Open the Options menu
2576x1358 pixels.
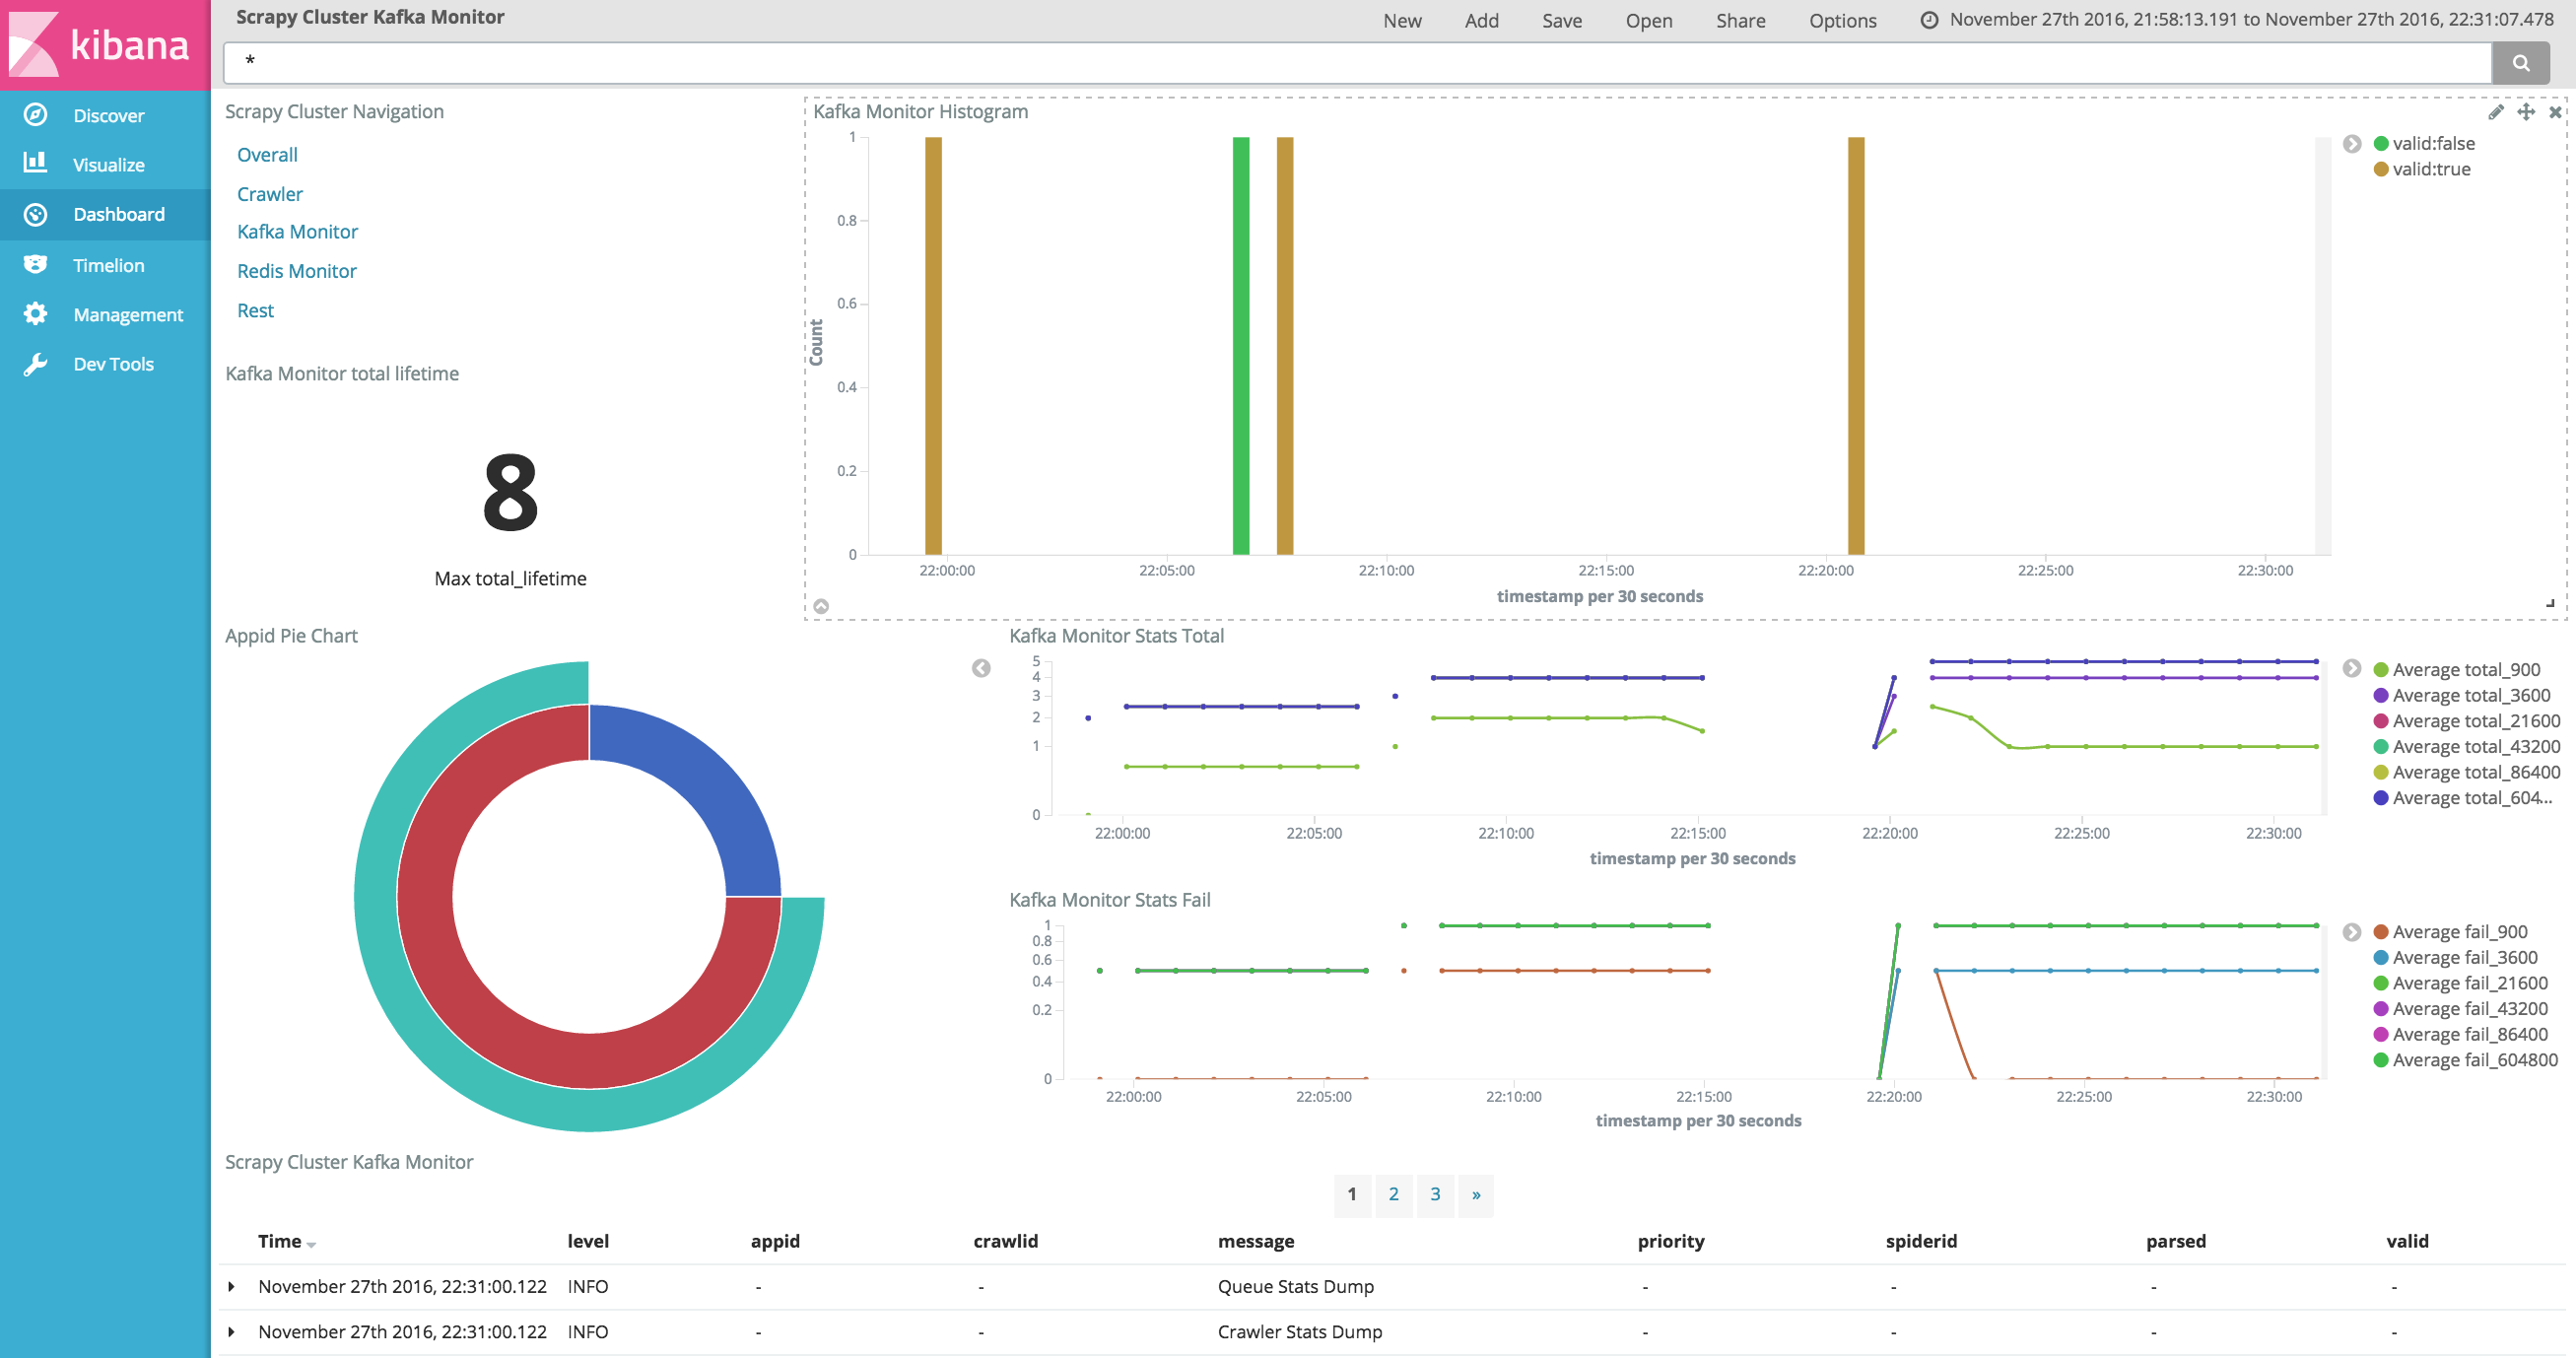[x=1842, y=21]
